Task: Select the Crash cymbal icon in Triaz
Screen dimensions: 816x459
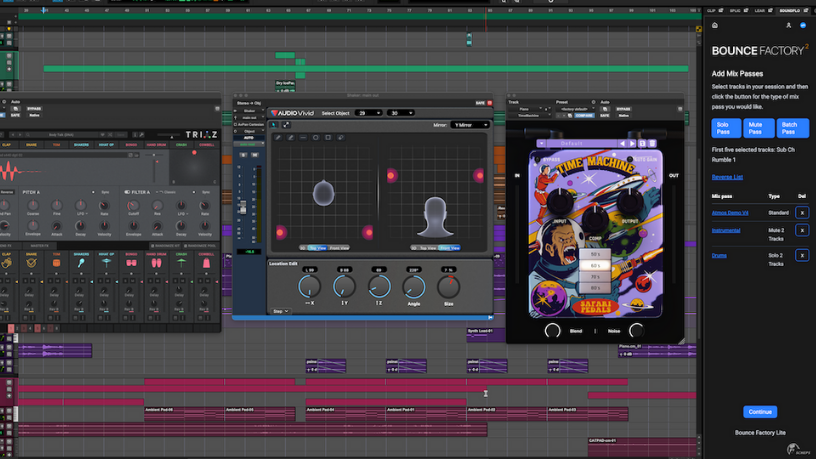Action: pos(181,263)
